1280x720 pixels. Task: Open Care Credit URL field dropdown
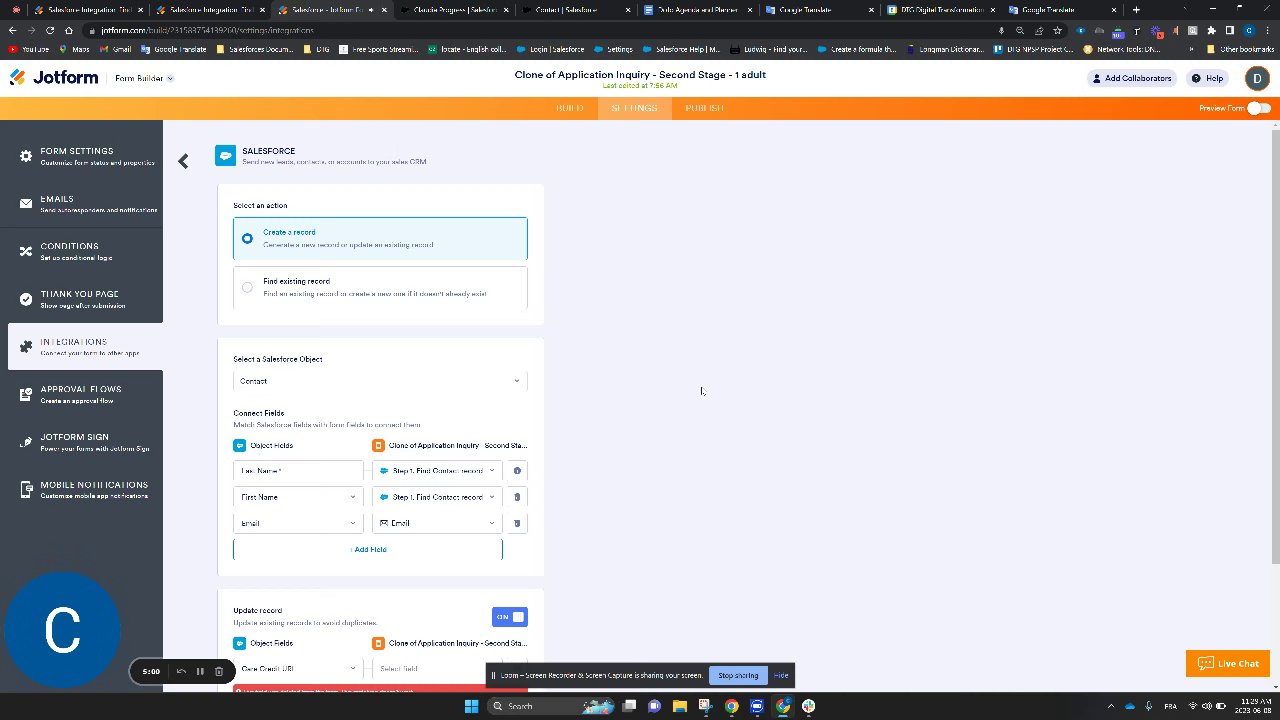coord(298,668)
